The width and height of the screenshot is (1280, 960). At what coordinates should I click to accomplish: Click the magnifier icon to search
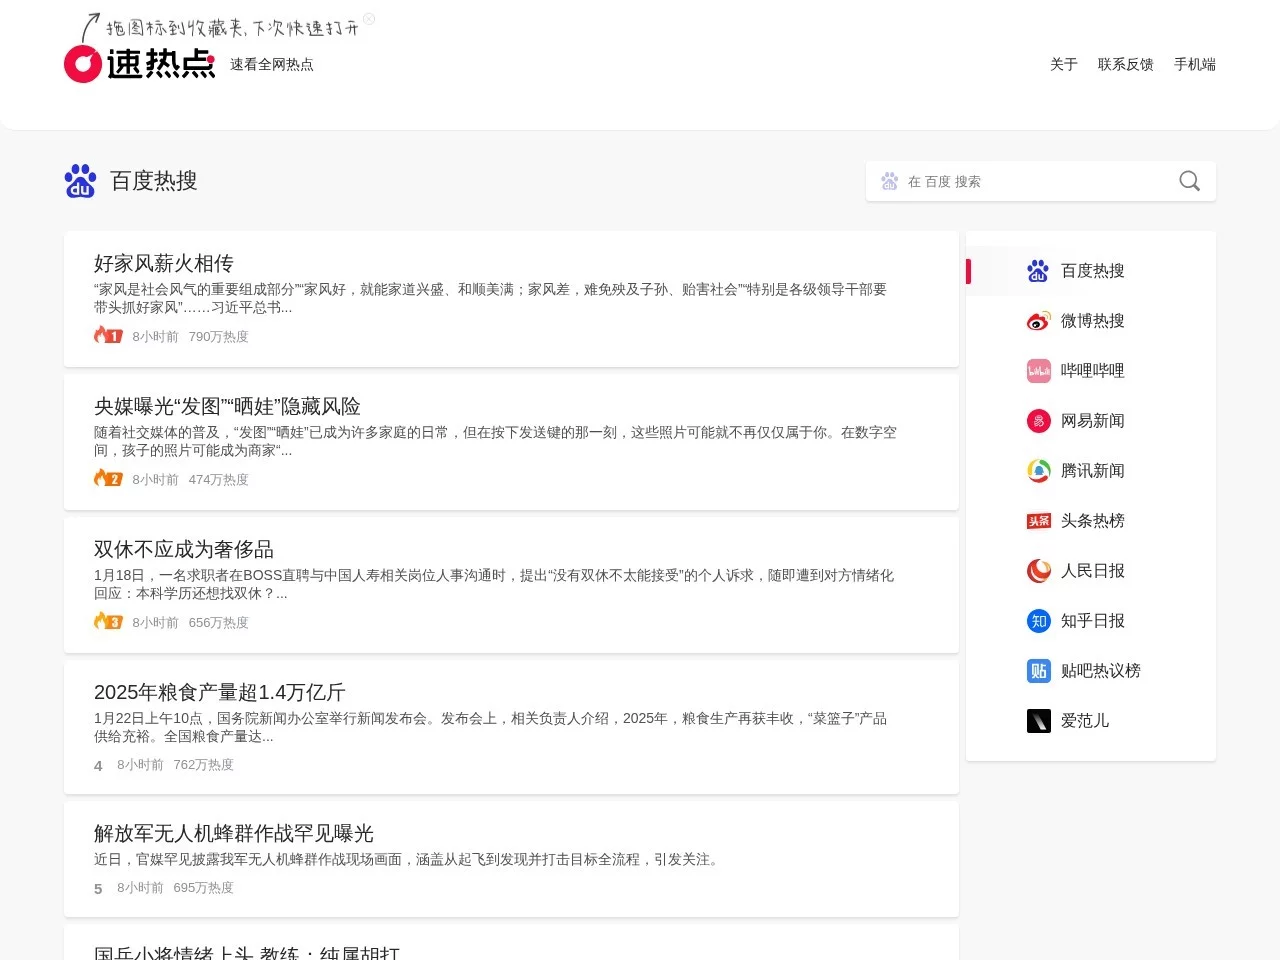(1188, 181)
